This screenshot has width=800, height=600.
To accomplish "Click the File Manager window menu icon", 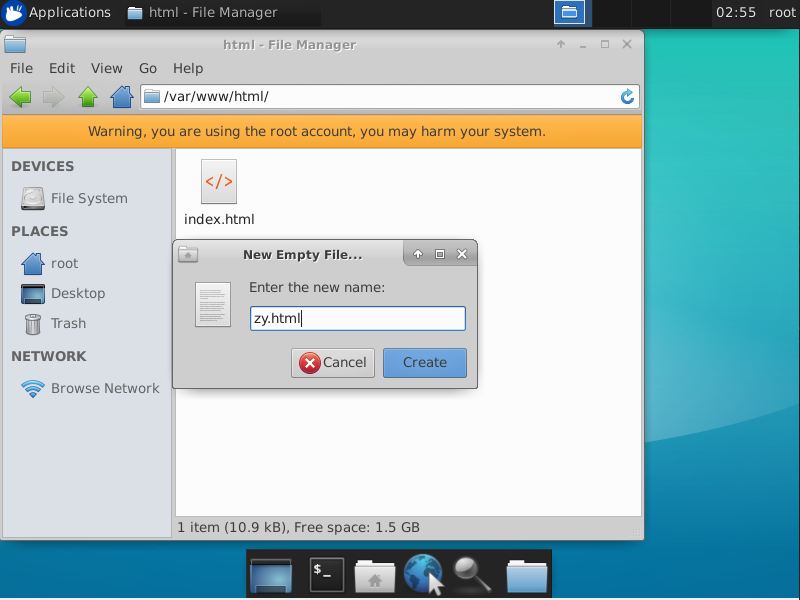I will [x=15, y=45].
